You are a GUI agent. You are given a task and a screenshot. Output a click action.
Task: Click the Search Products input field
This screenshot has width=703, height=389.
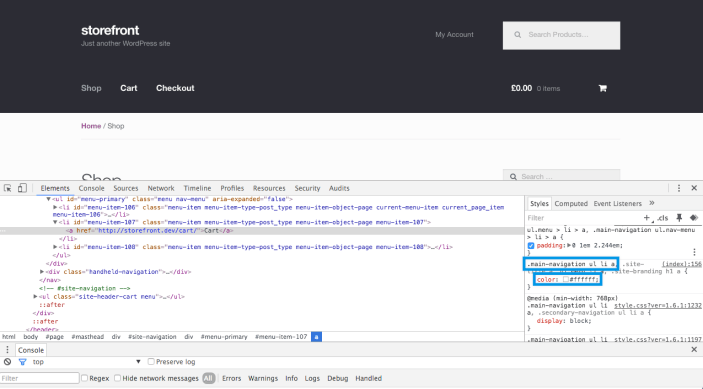561,35
